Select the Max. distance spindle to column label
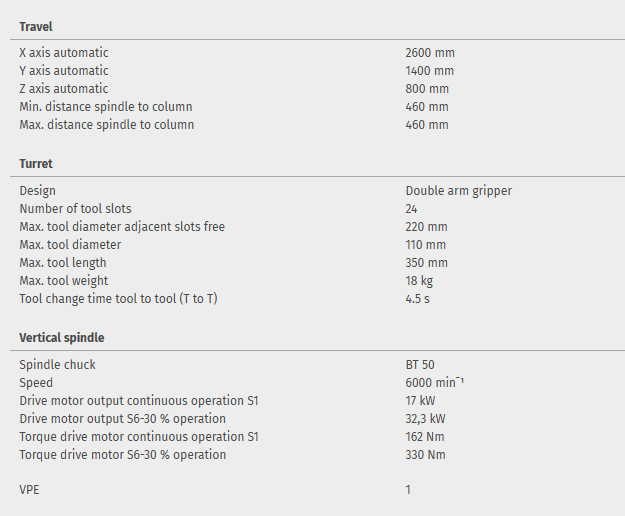The image size is (625, 516). (107, 125)
